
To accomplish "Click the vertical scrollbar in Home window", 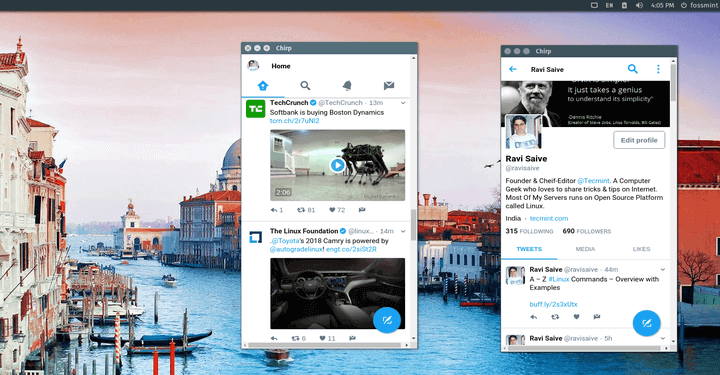I will tap(413, 224).
